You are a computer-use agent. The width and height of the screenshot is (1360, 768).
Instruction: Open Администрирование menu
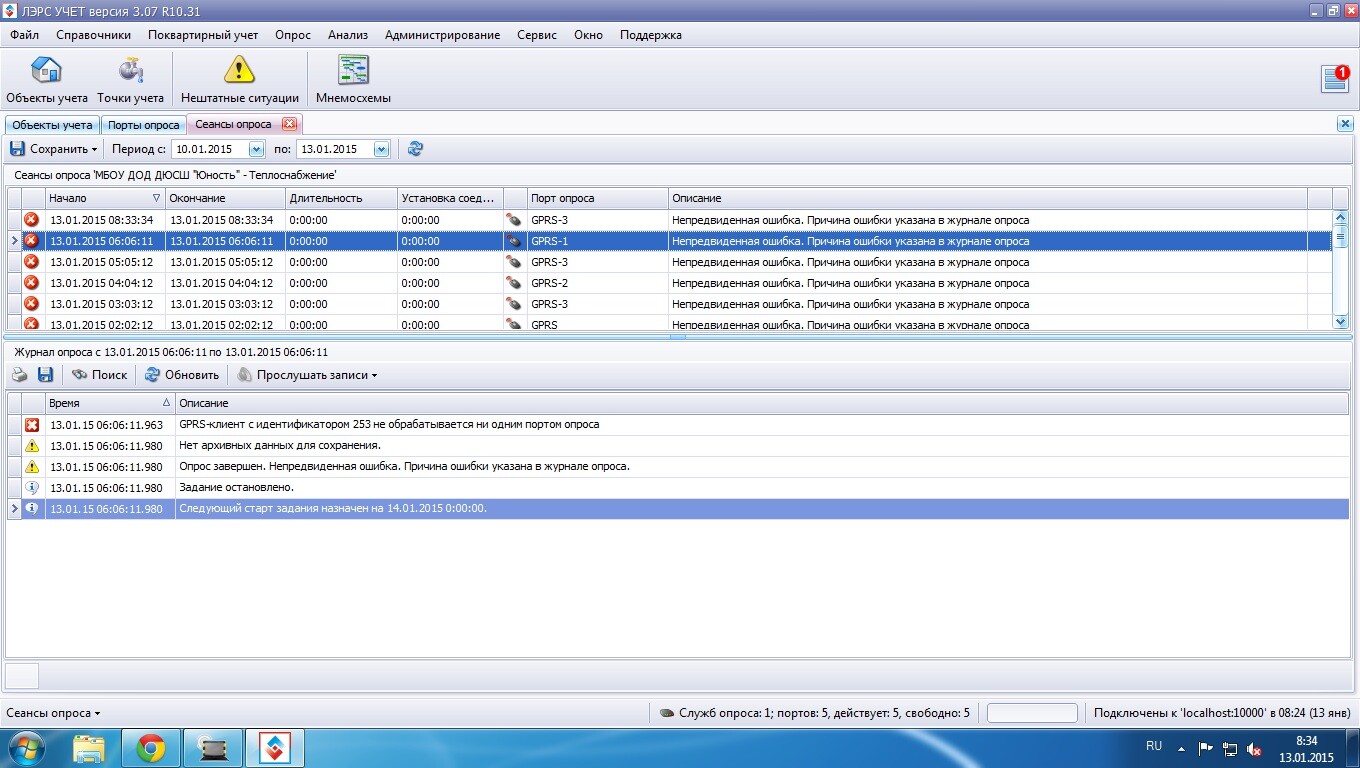tap(442, 35)
